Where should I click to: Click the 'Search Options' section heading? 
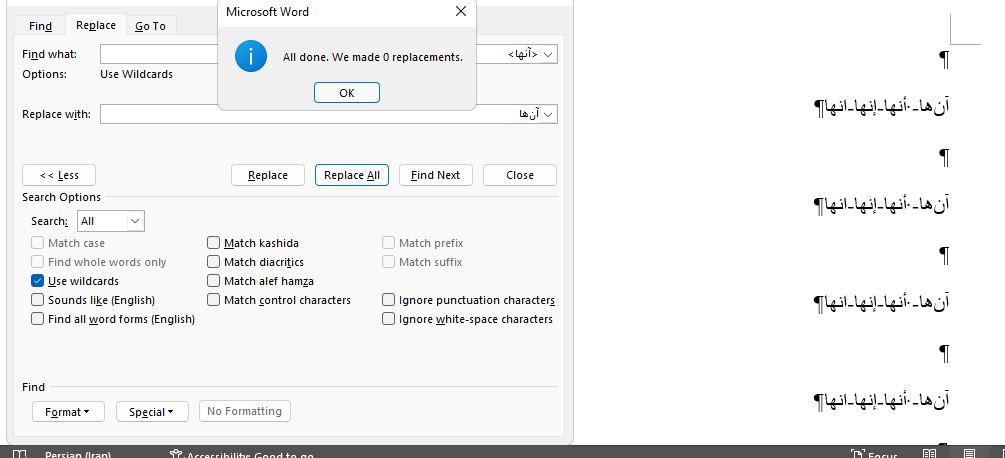(62, 197)
